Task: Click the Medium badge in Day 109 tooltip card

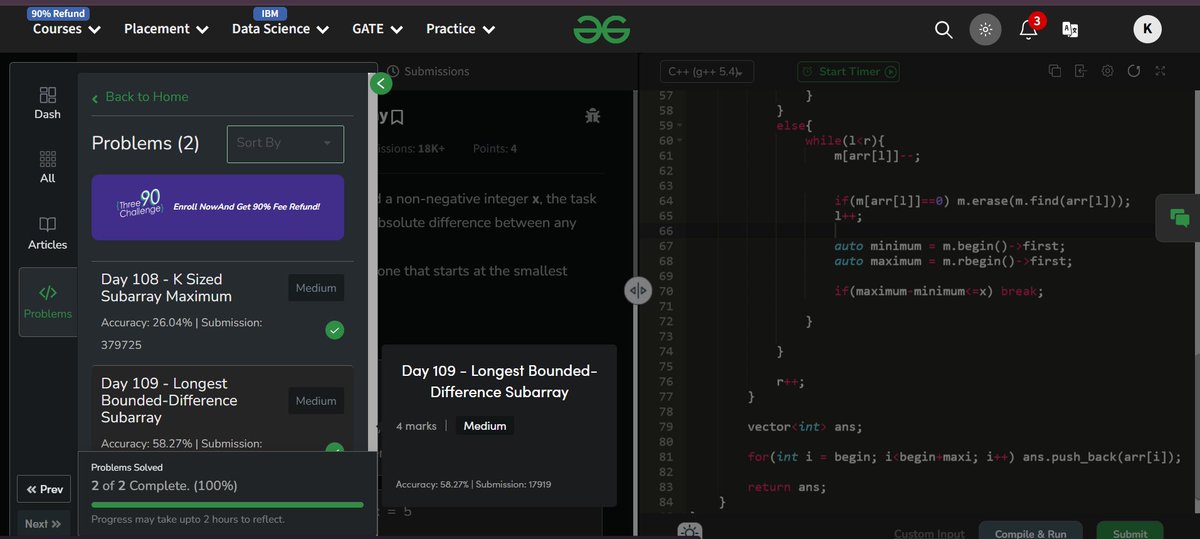Action: (484, 426)
